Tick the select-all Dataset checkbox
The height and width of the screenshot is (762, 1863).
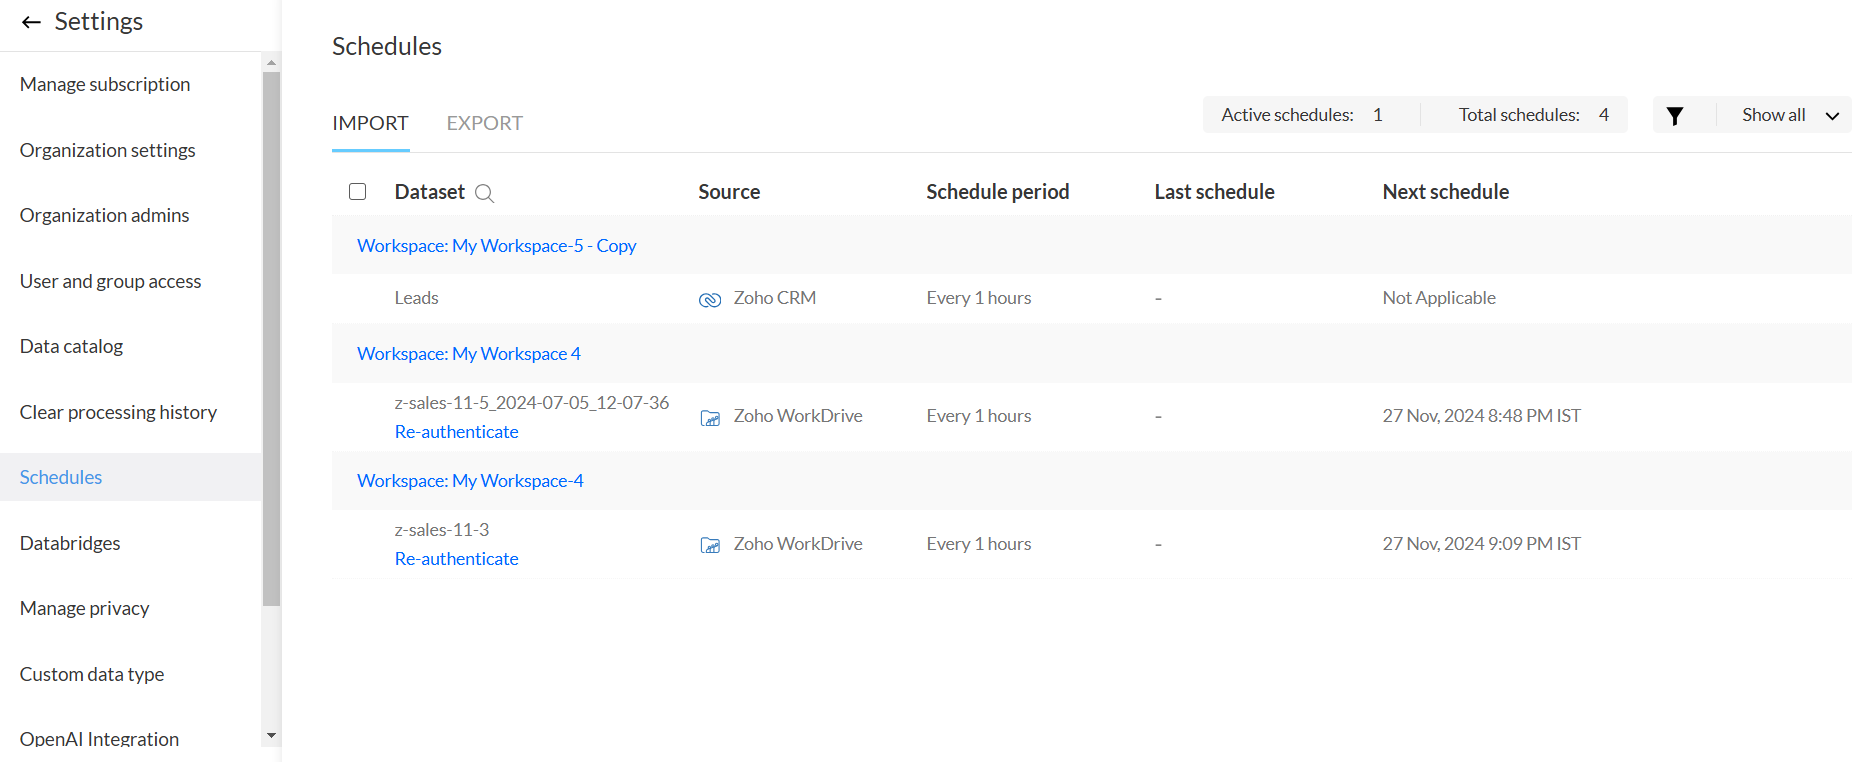(x=357, y=192)
